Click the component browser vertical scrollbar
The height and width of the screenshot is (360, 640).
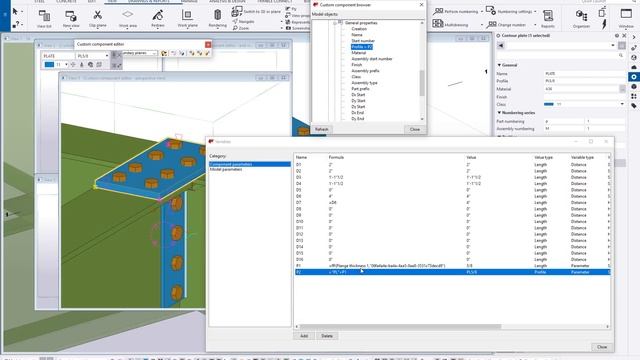[x=422, y=83]
